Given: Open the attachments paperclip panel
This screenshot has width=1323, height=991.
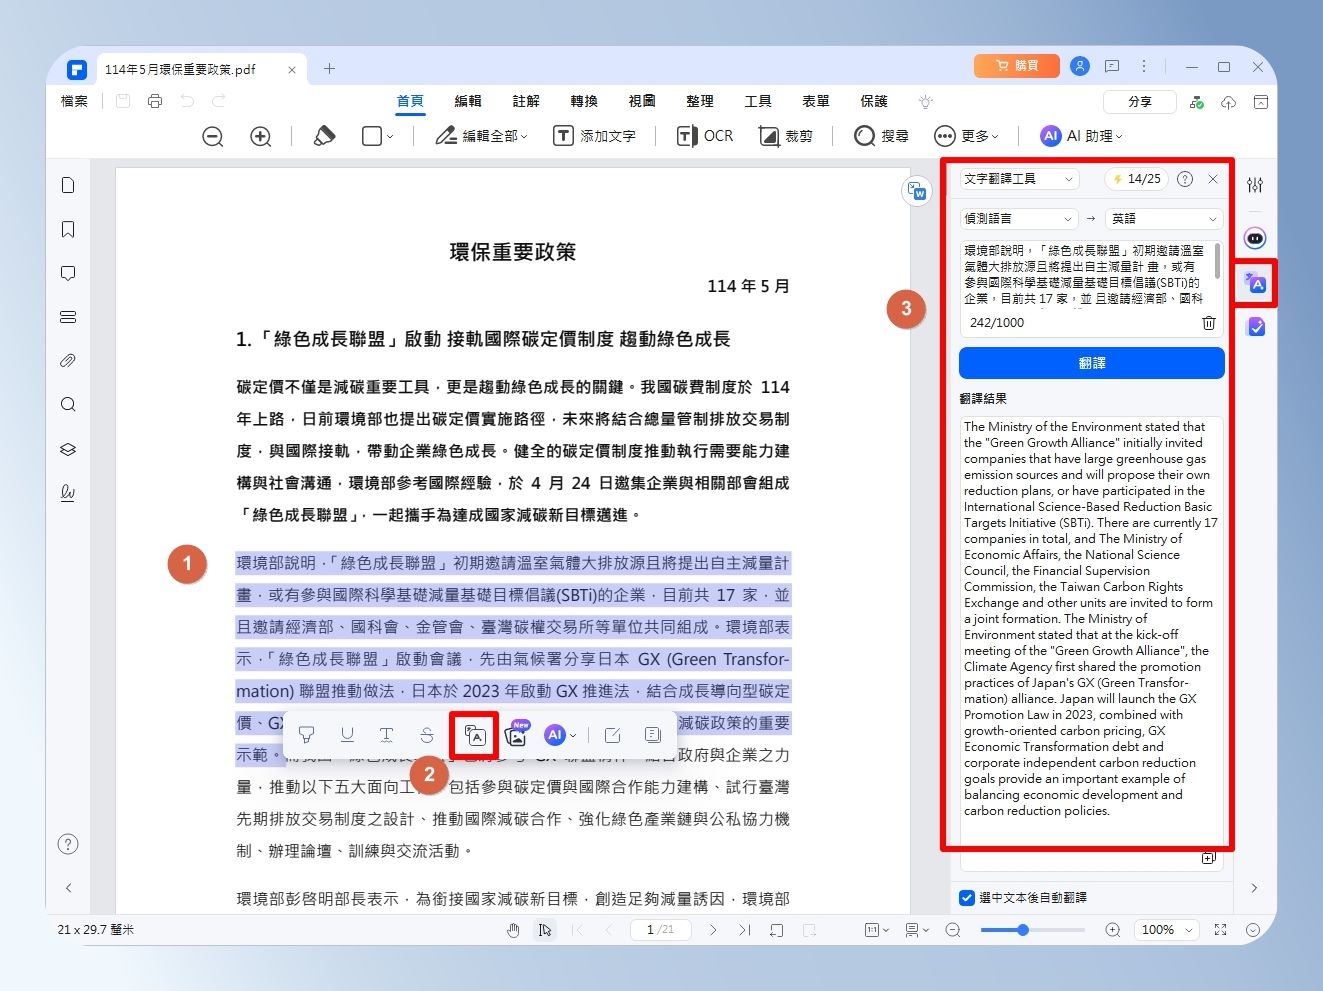Looking at the screenshot, I should pos(68,361).
